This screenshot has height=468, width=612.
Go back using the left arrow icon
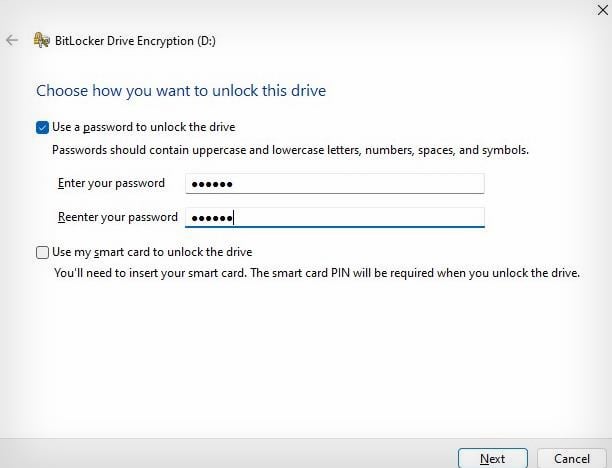12,40
